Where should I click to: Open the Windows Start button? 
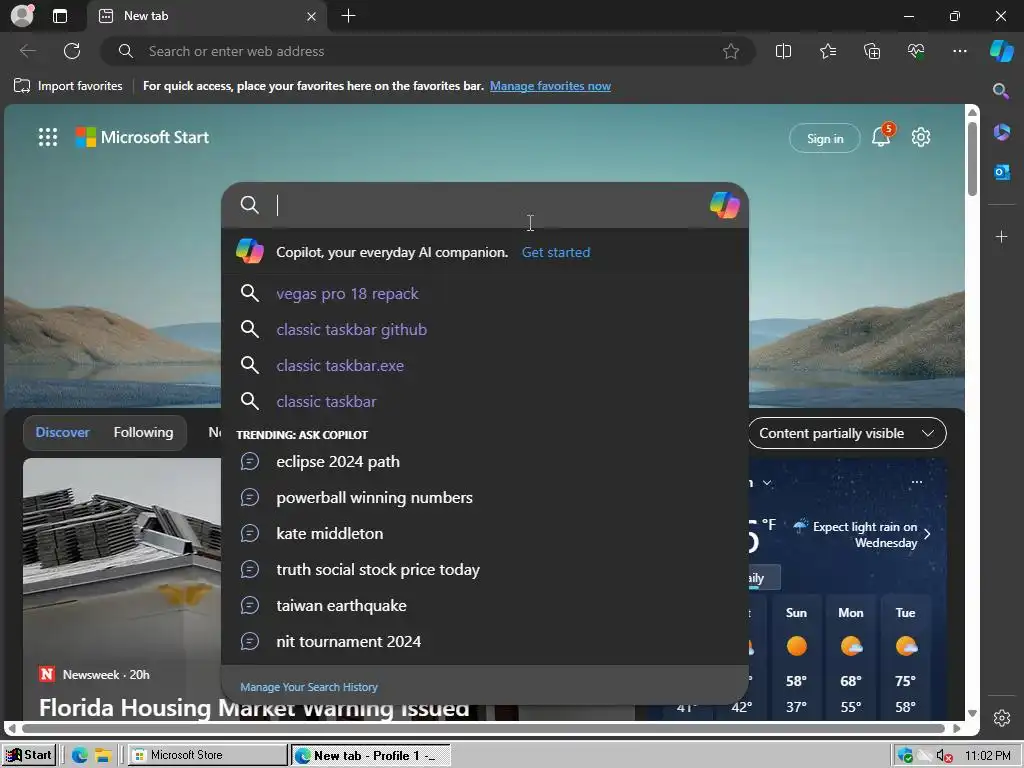click(x=29, y=755)
